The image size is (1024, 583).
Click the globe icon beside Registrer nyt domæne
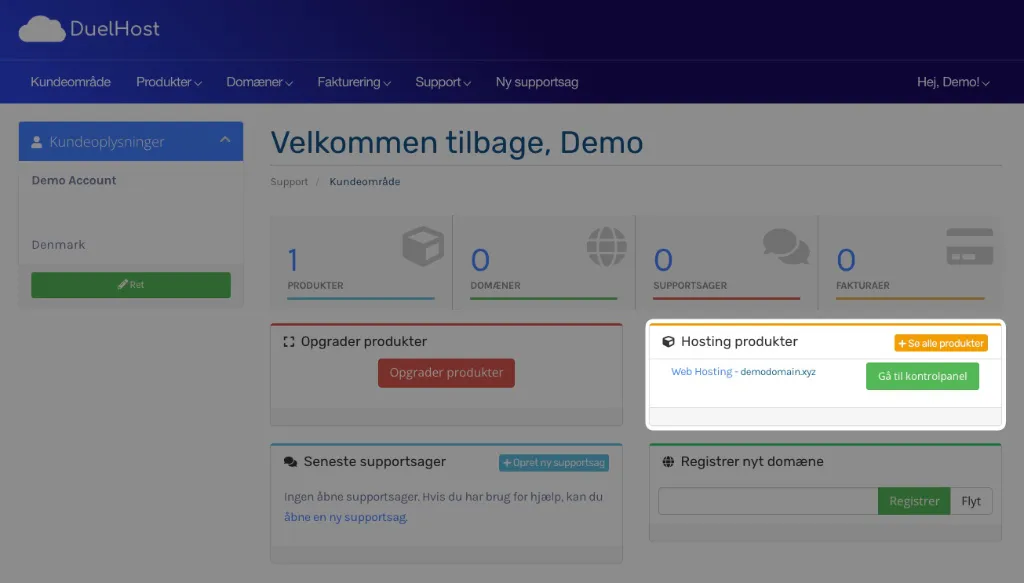point(668,462)
